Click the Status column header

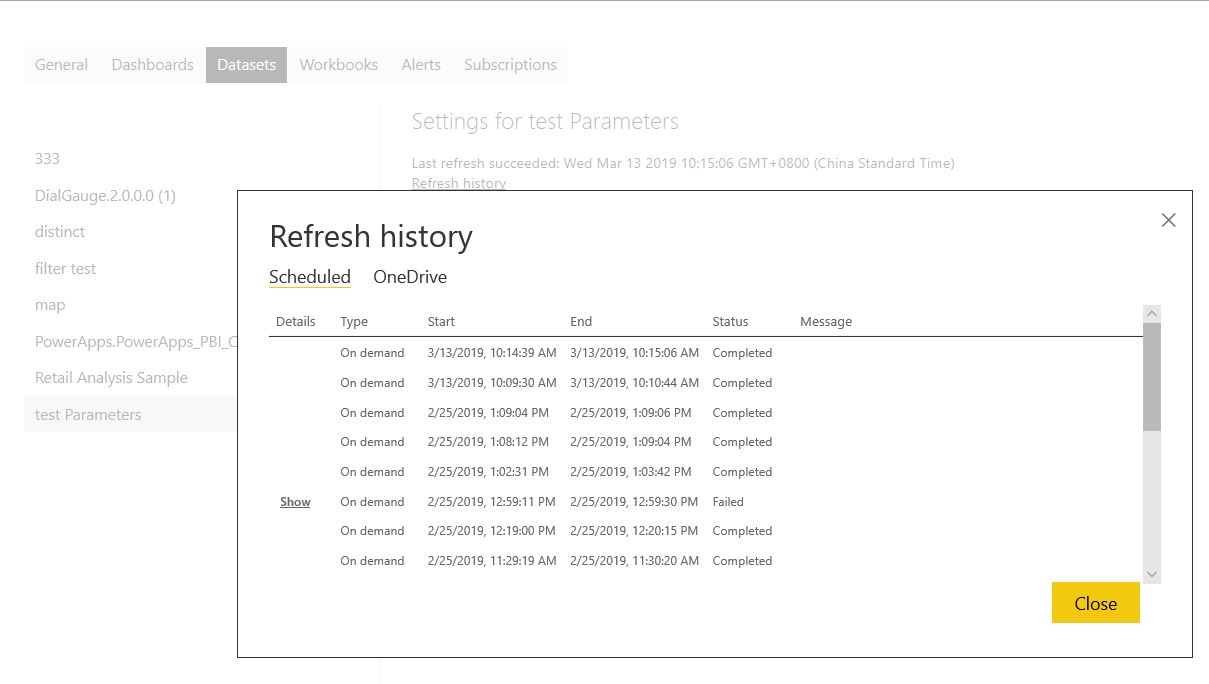730,321
